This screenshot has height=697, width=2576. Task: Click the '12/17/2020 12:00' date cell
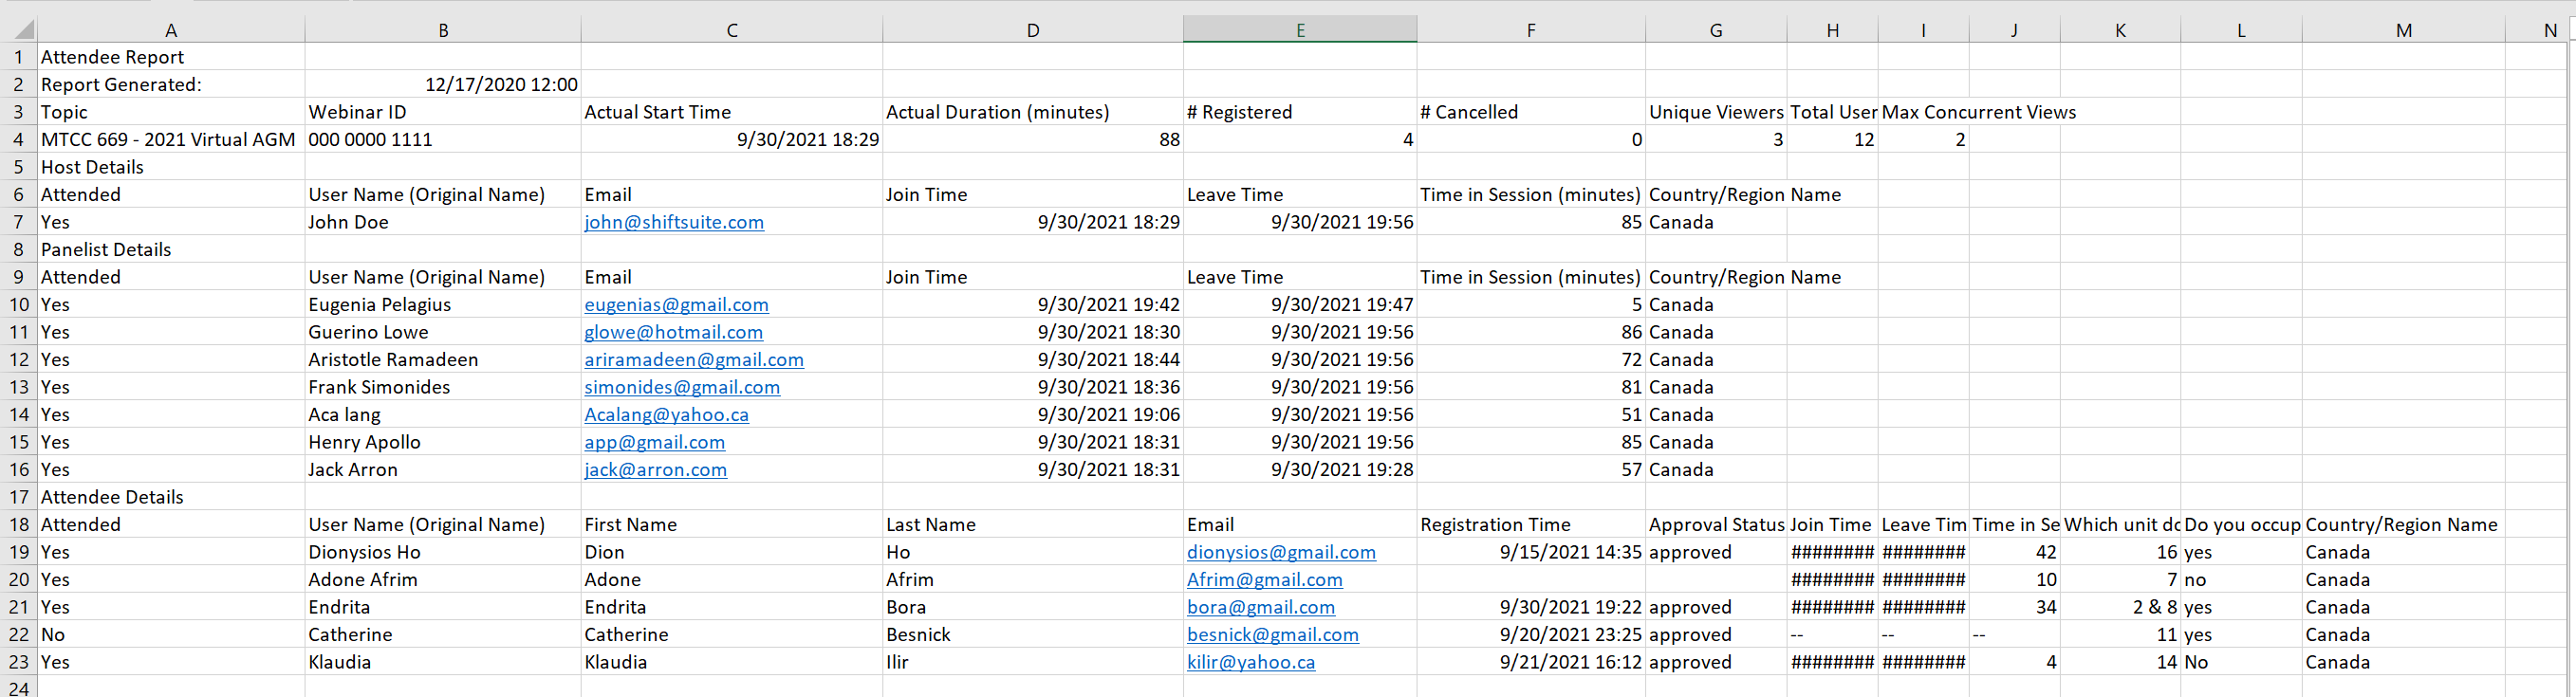(443, 84)
